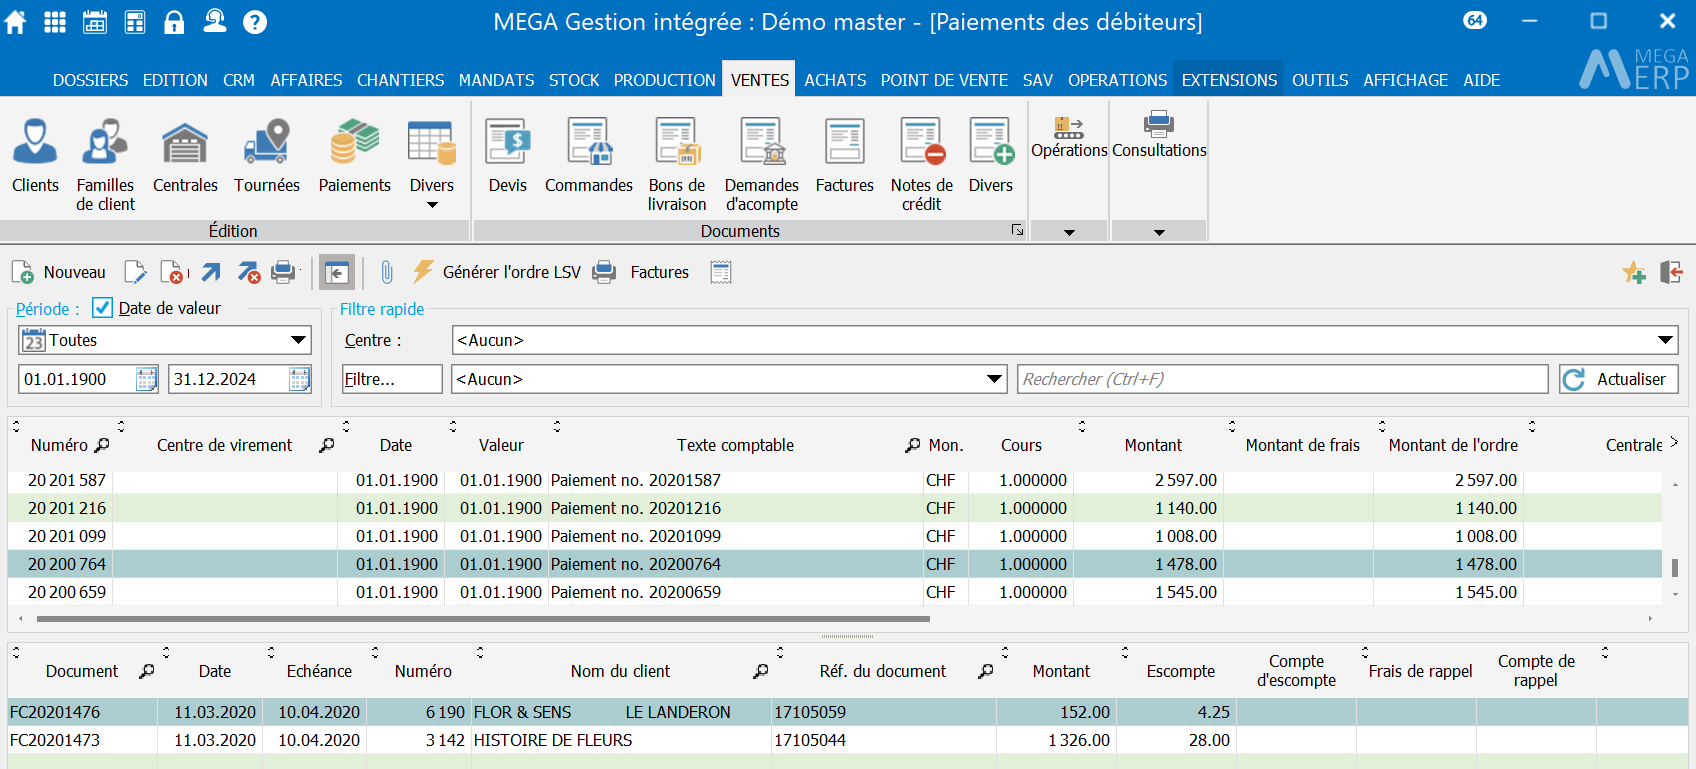The height and width of the screenshot is (769, 1696).
Task: Click the Texte comptable column header
Action: point(735,445)
